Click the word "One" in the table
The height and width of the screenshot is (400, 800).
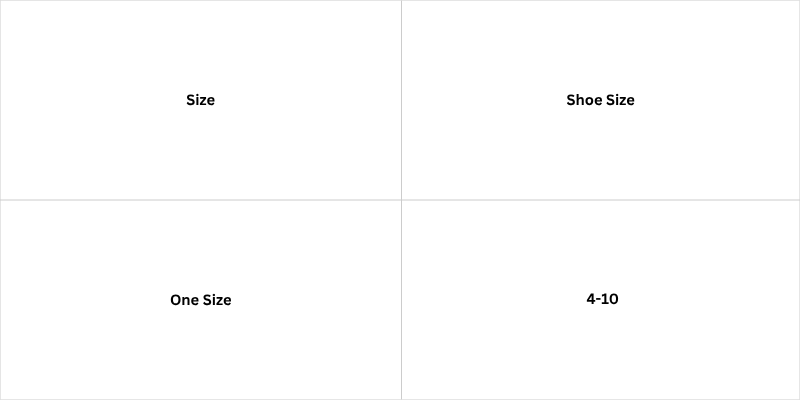(x=183, y=300)
